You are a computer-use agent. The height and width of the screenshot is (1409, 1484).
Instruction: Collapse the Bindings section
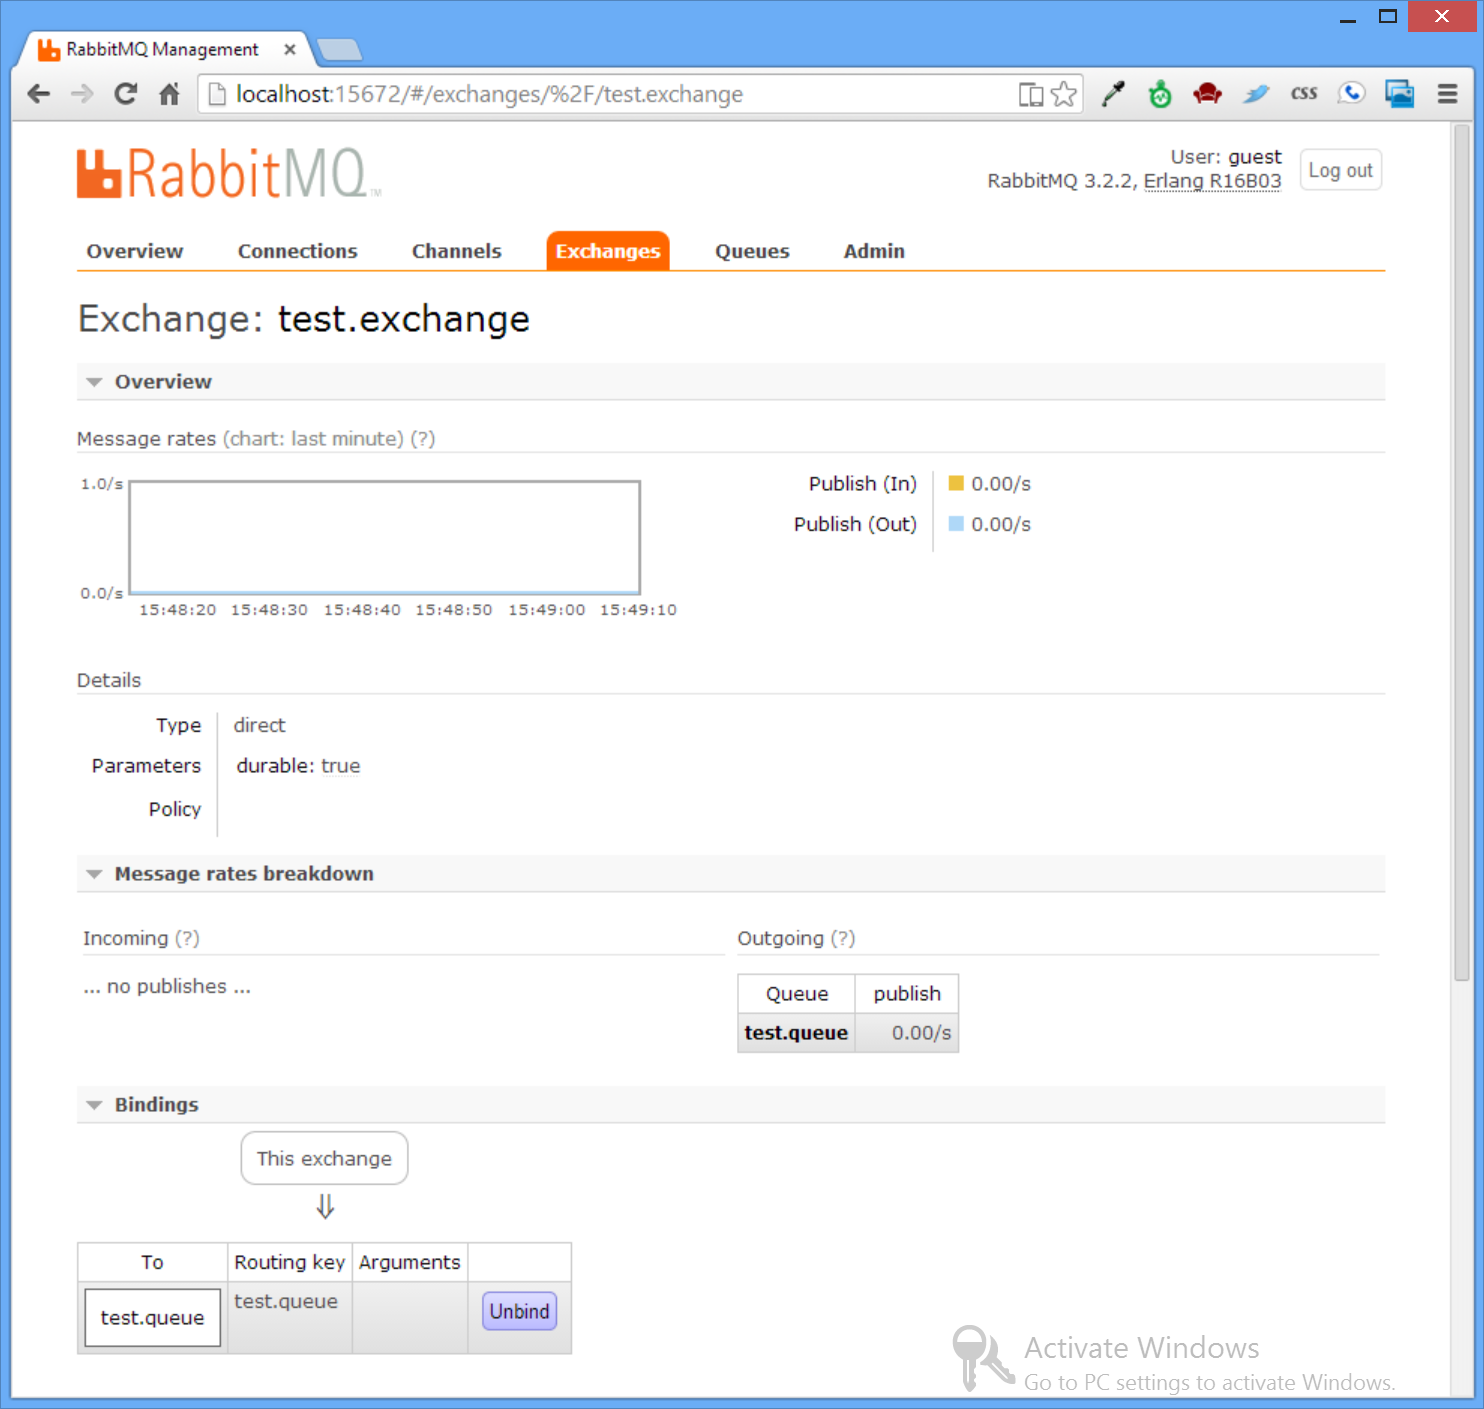(x=94, y=1105)
